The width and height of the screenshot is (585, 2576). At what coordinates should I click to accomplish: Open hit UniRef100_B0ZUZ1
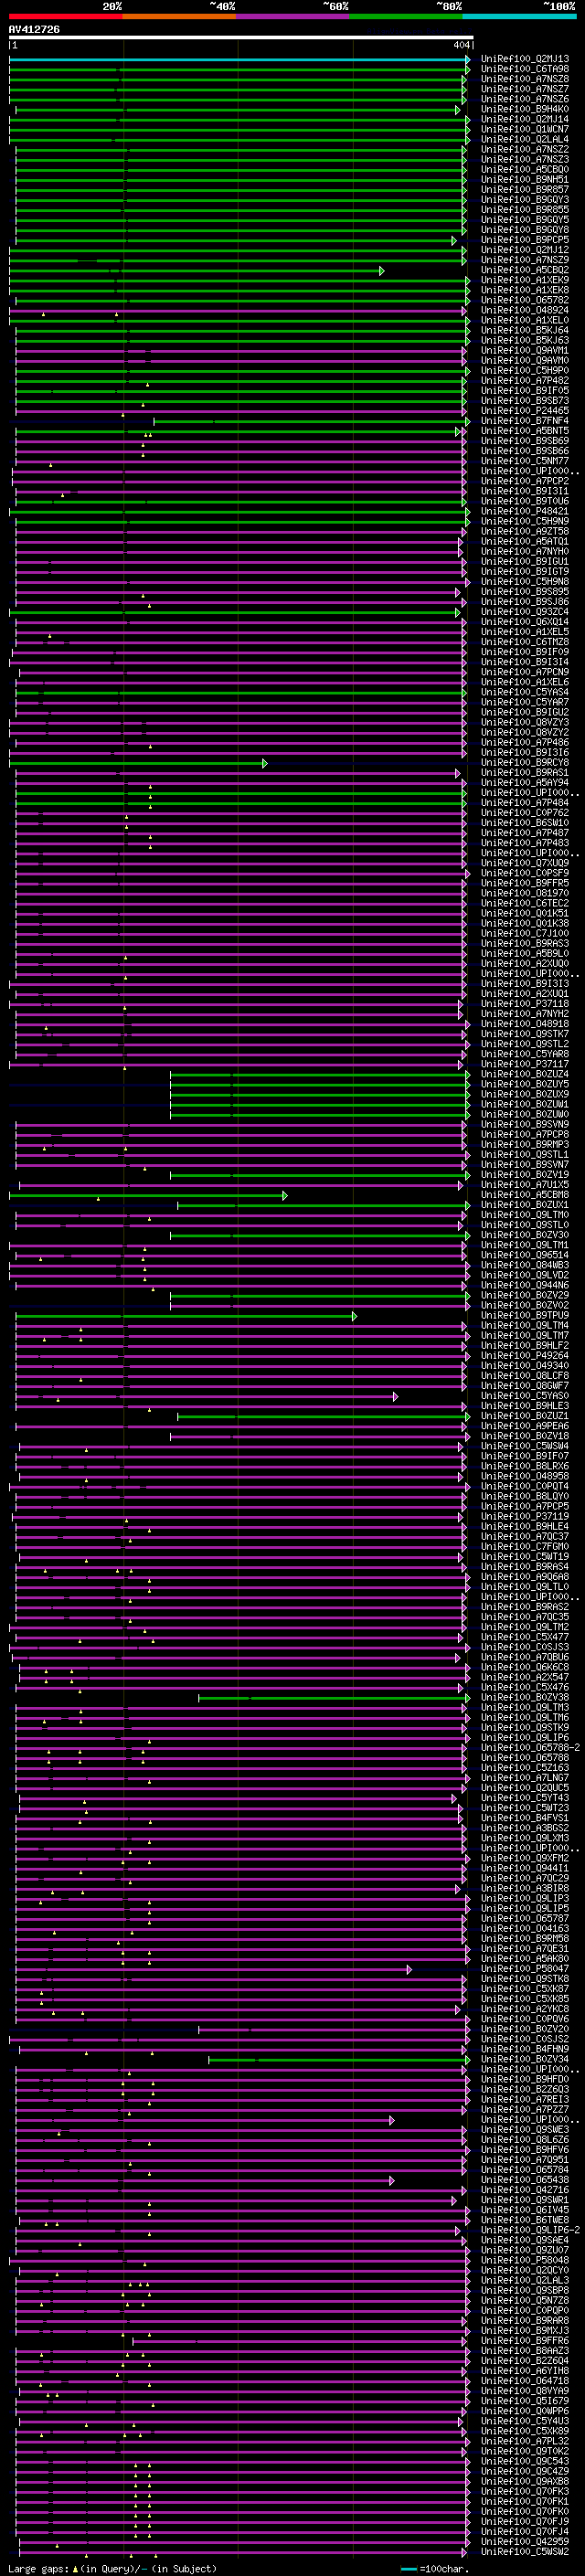pos(525,1416)
